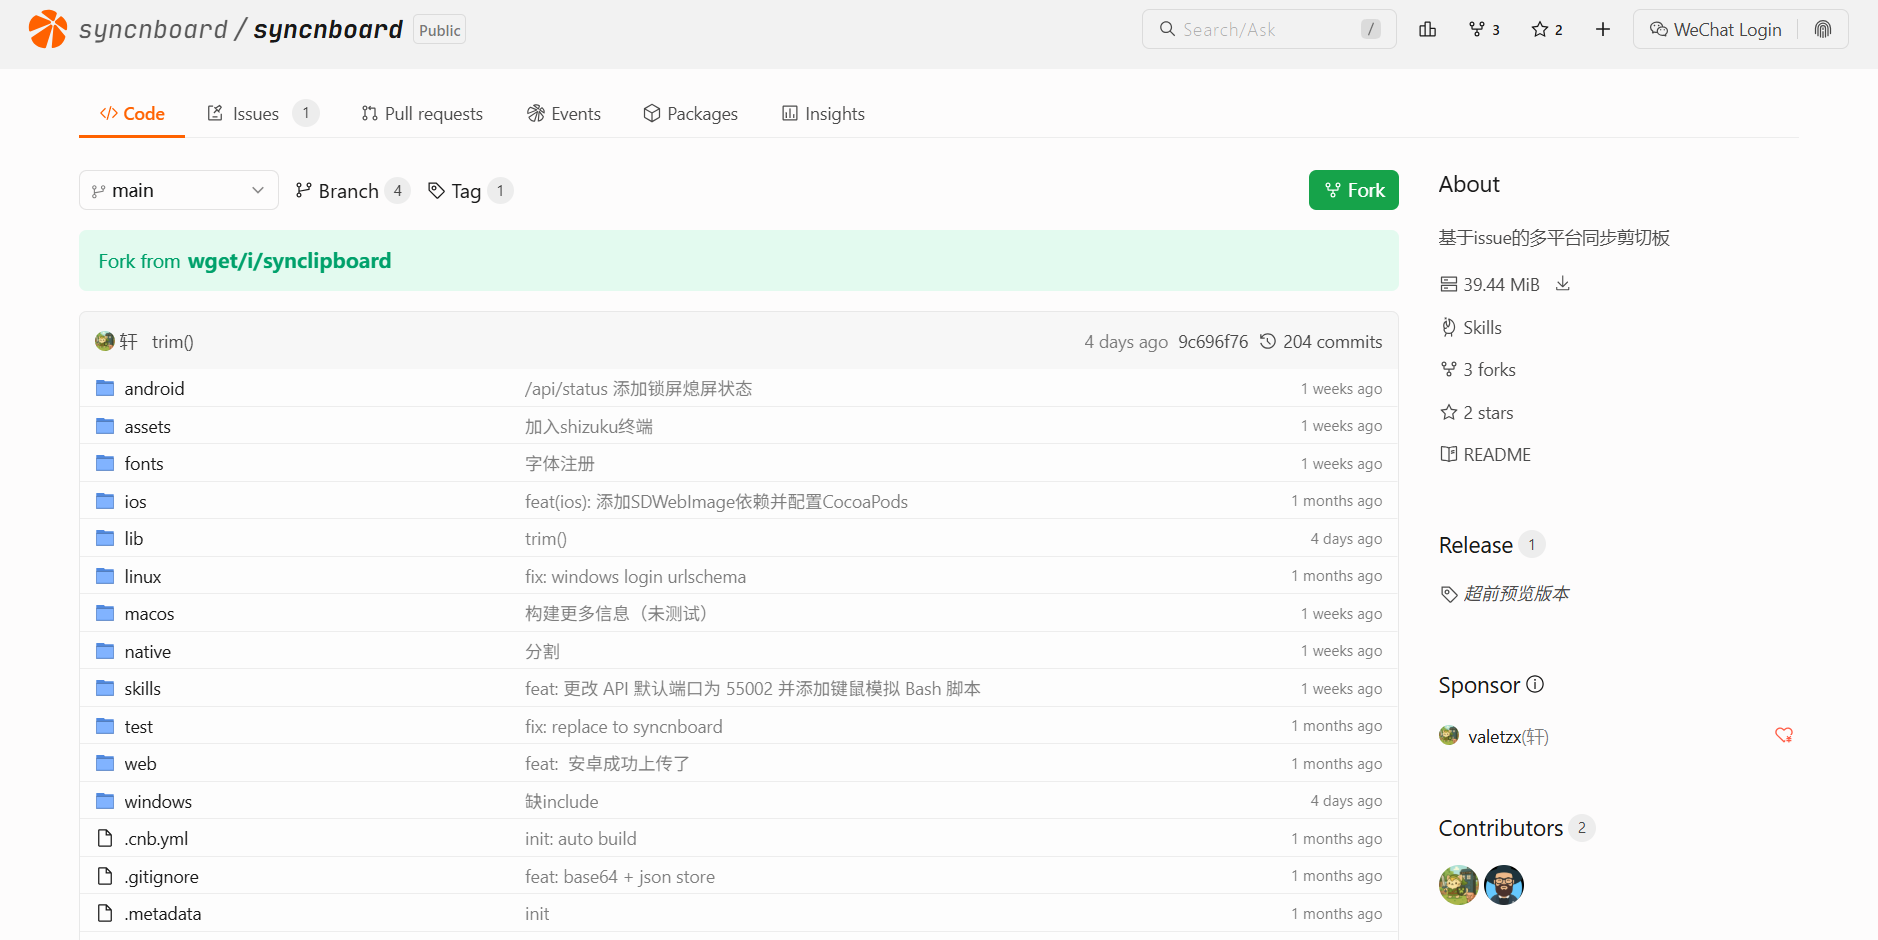This screenshot has height=940, width=1878.
Task: Open the .cnb.yml file icon
Action: click(105, 838)
